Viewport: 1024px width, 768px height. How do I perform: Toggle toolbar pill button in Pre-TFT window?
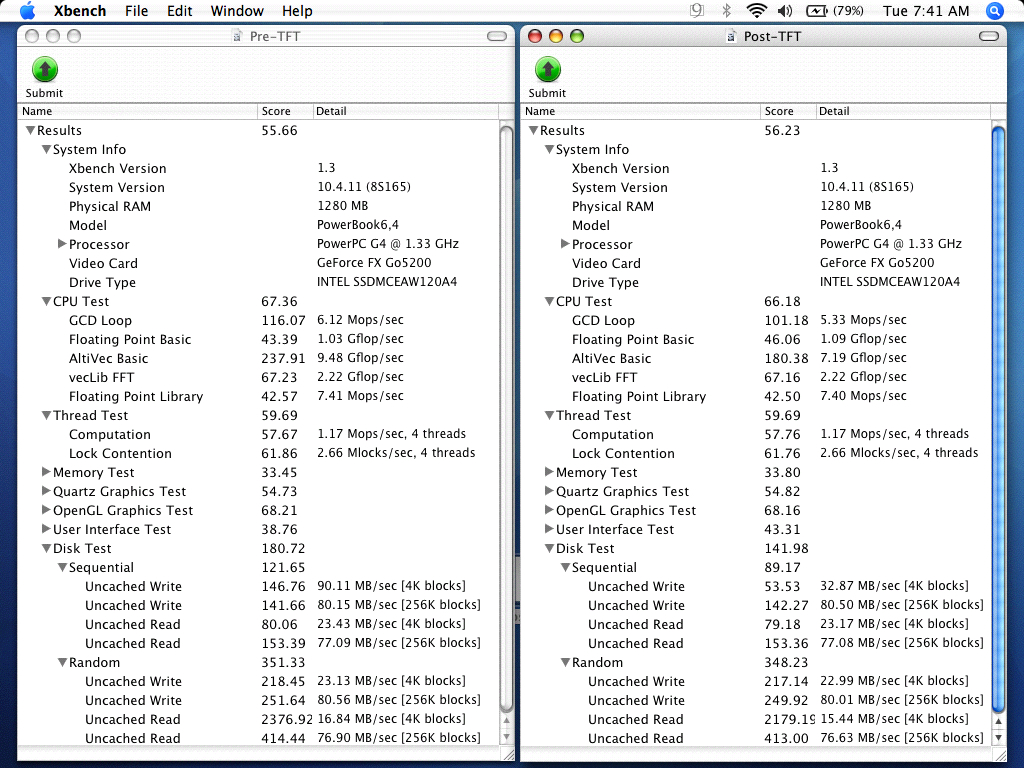pos(496,36)
